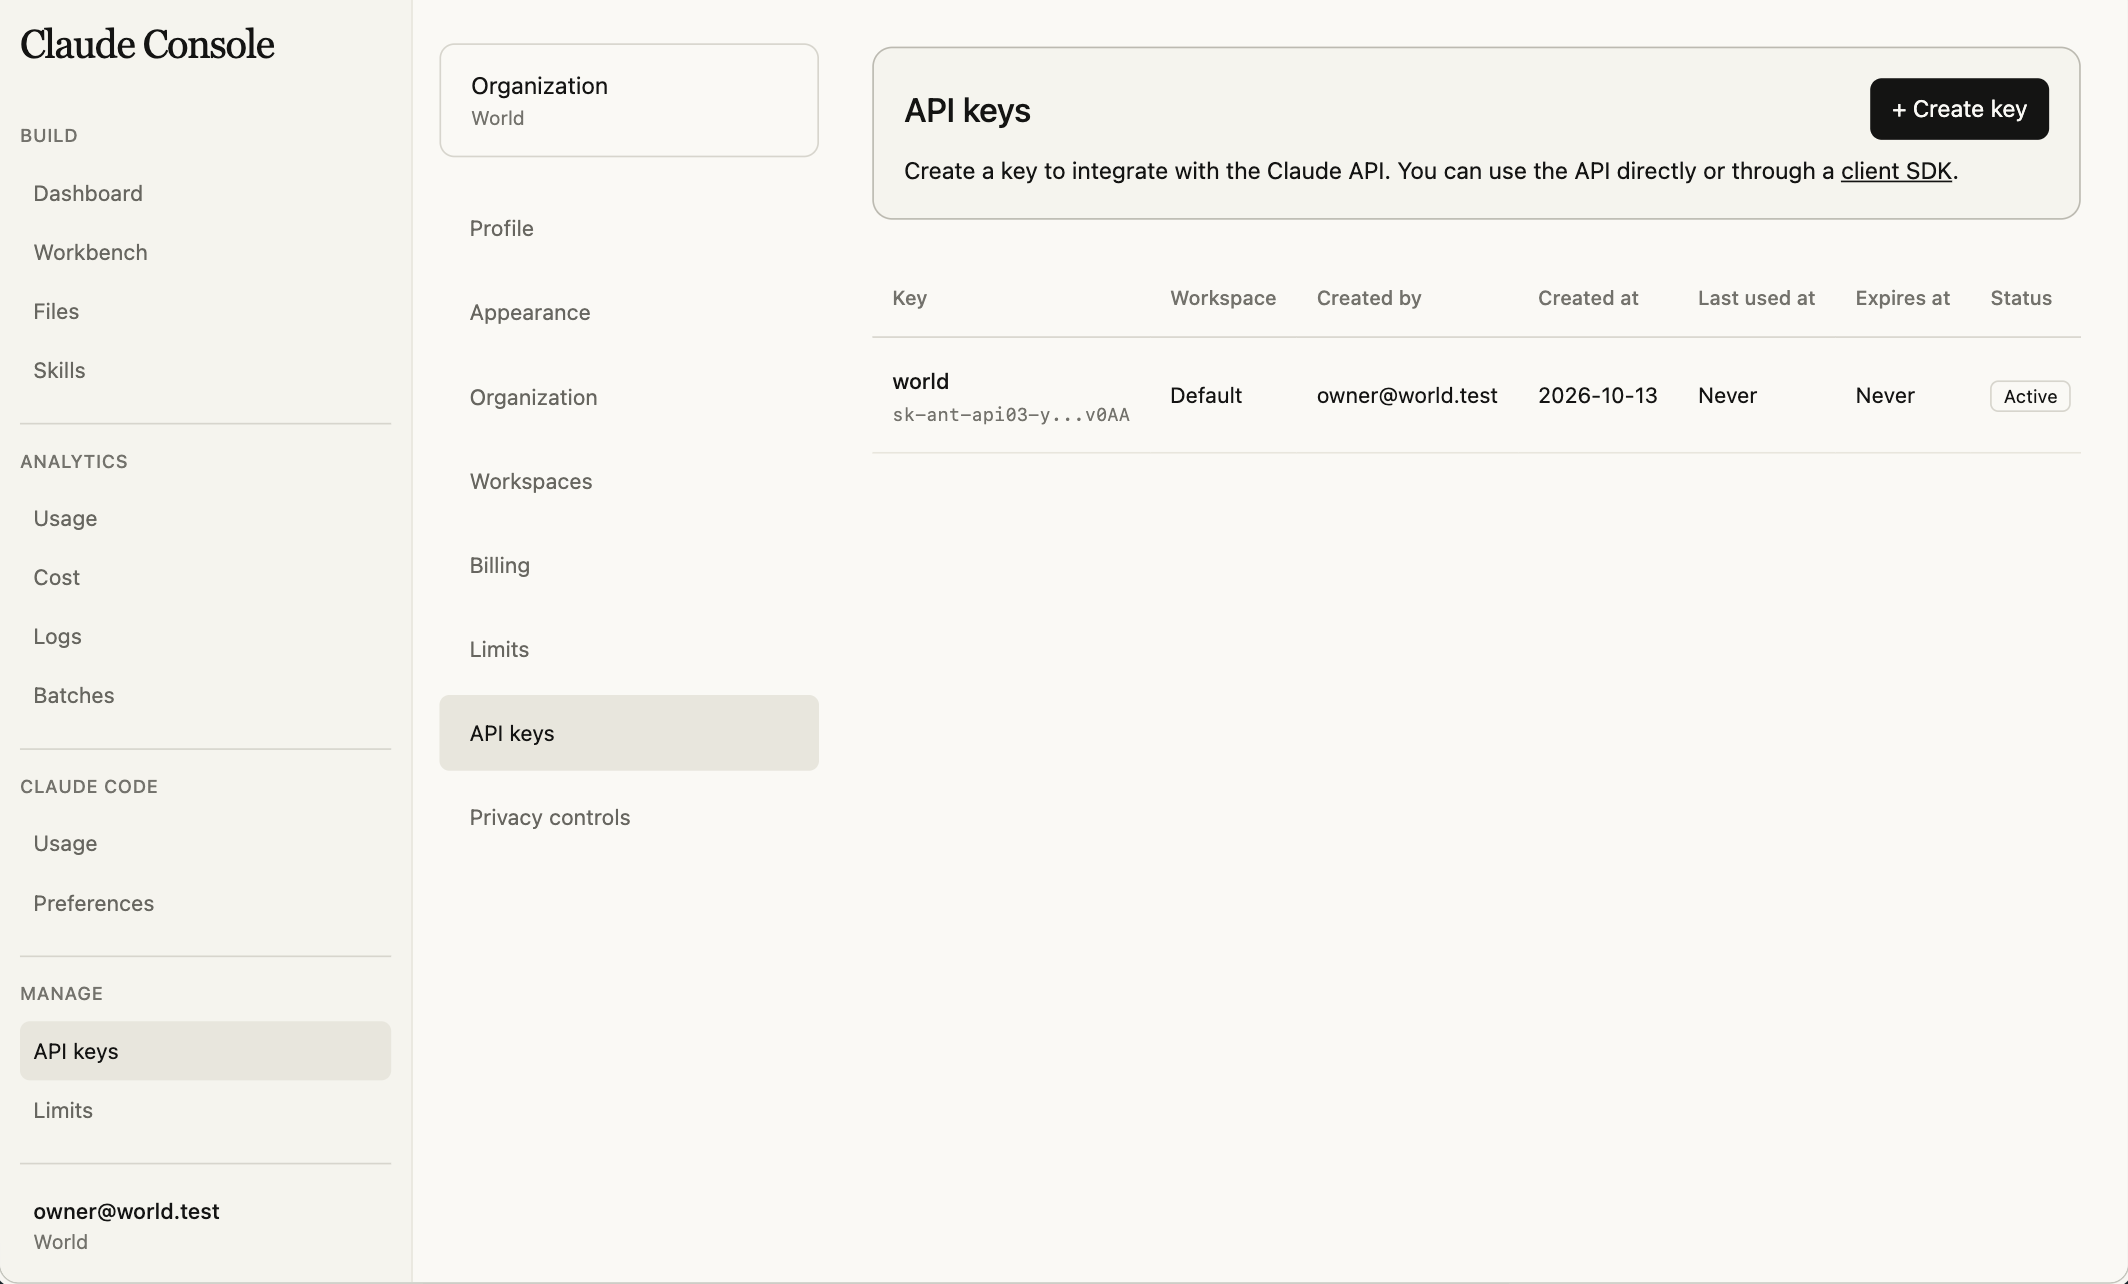Viewport: 2128px width, 1284px height.
Task: Click Never in the Last used at column
Action: pos(1727,395)
